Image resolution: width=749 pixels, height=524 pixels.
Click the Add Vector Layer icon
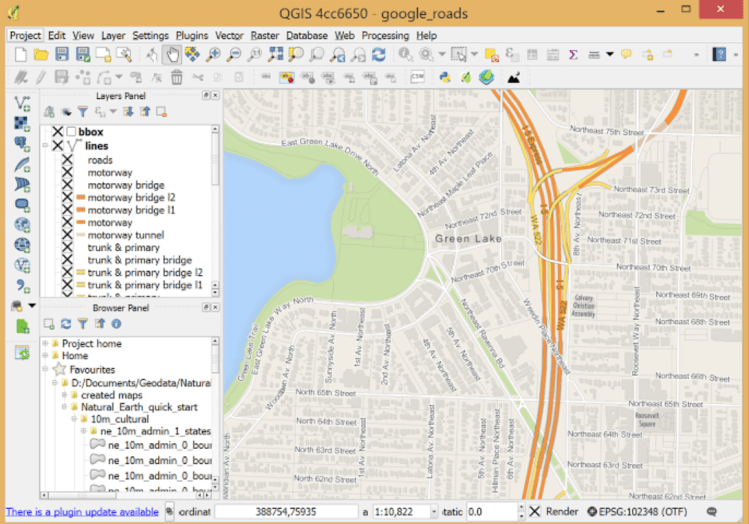pos(22,103)
